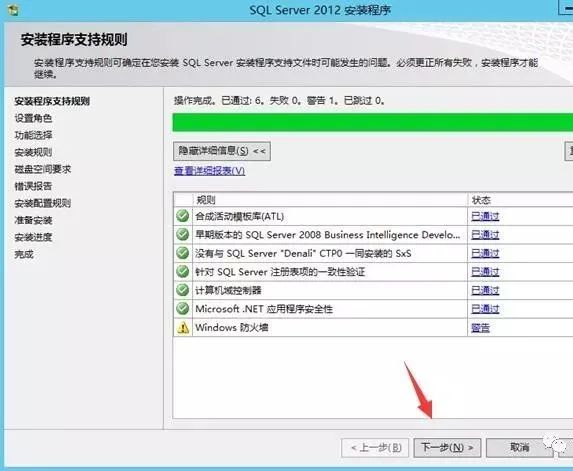This screenshot has height=471, width=573.
Task: Open 已通过 link for 注册表项的一致性验证
Action: point(485,272)
